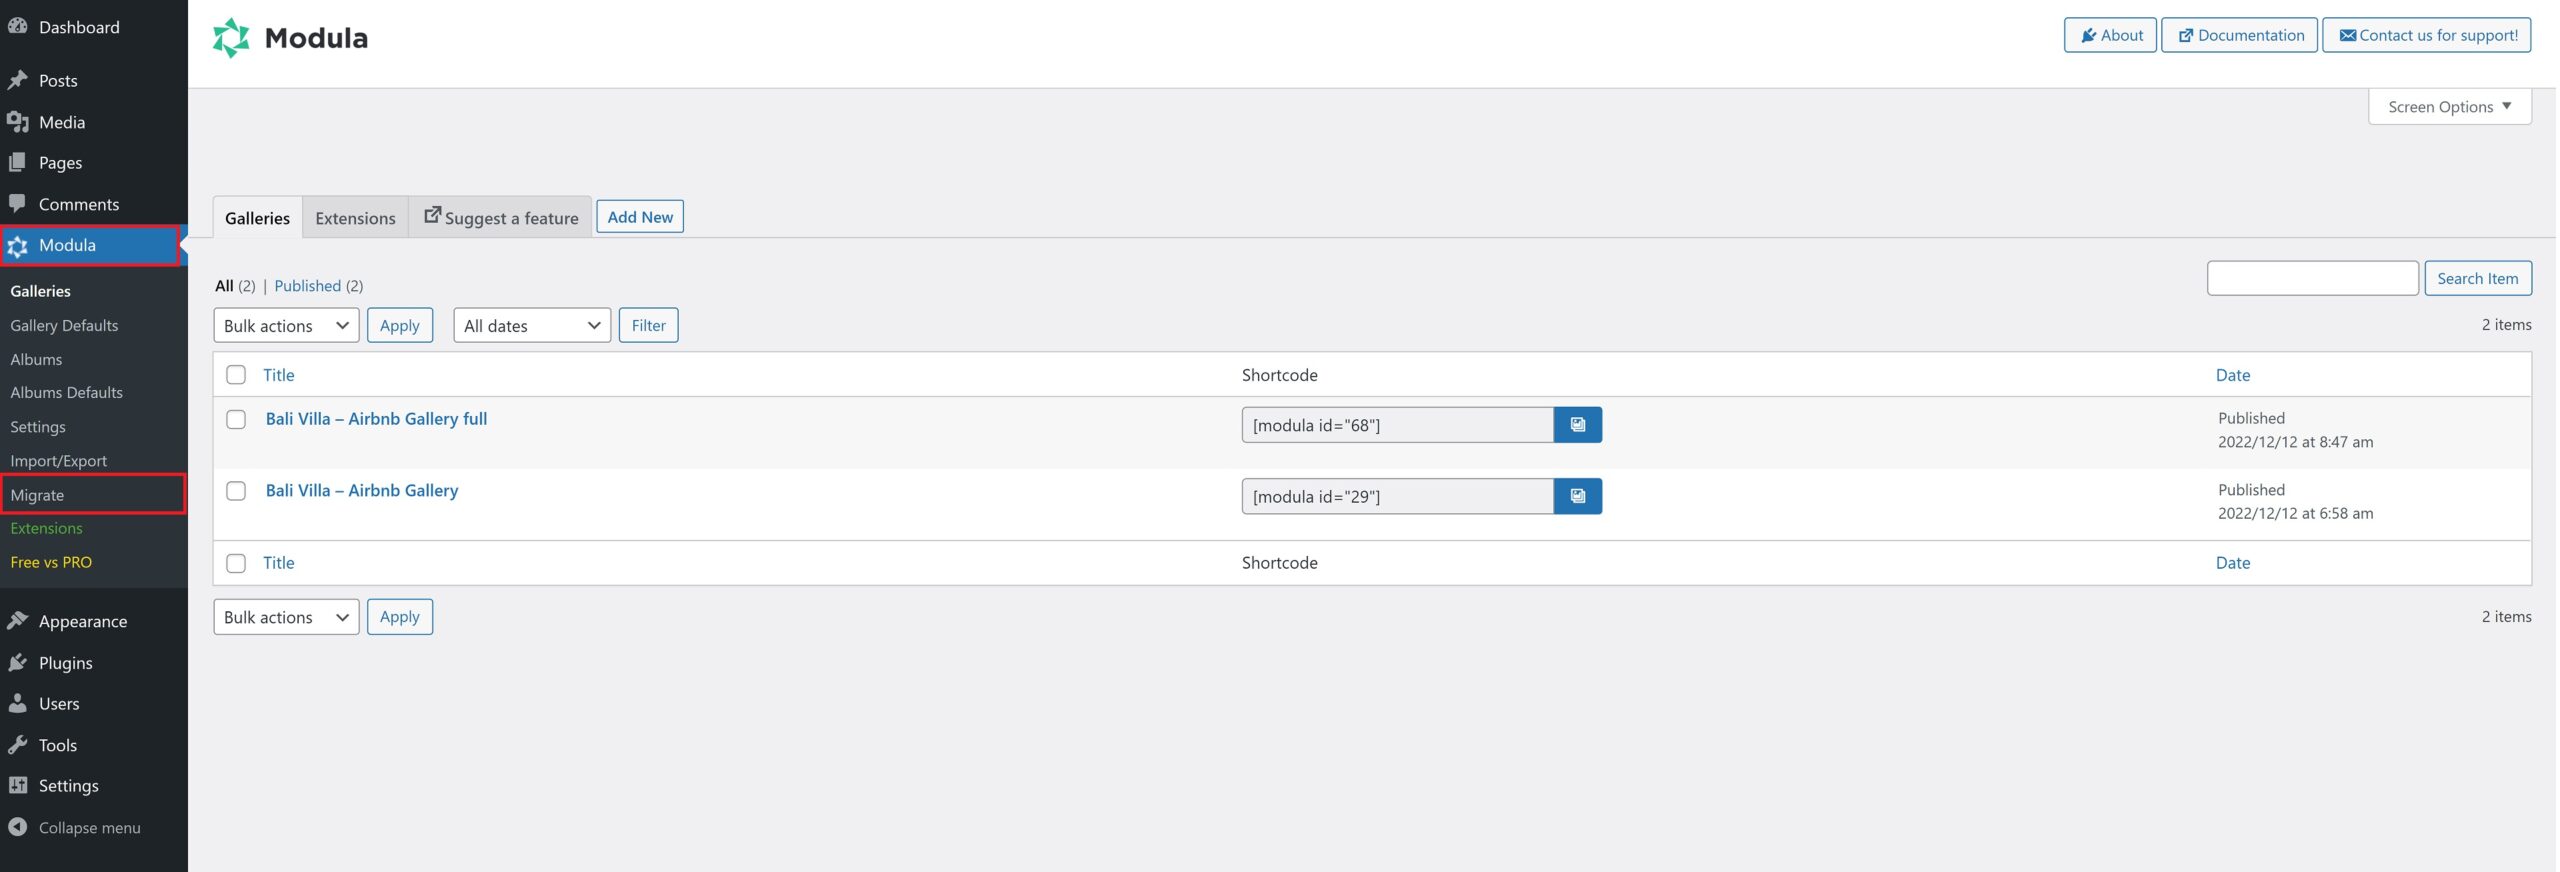Viewport: 2560px width, 872px height.
Task: Toggle select-all checkbox in table header
Action: click(236, 375)
